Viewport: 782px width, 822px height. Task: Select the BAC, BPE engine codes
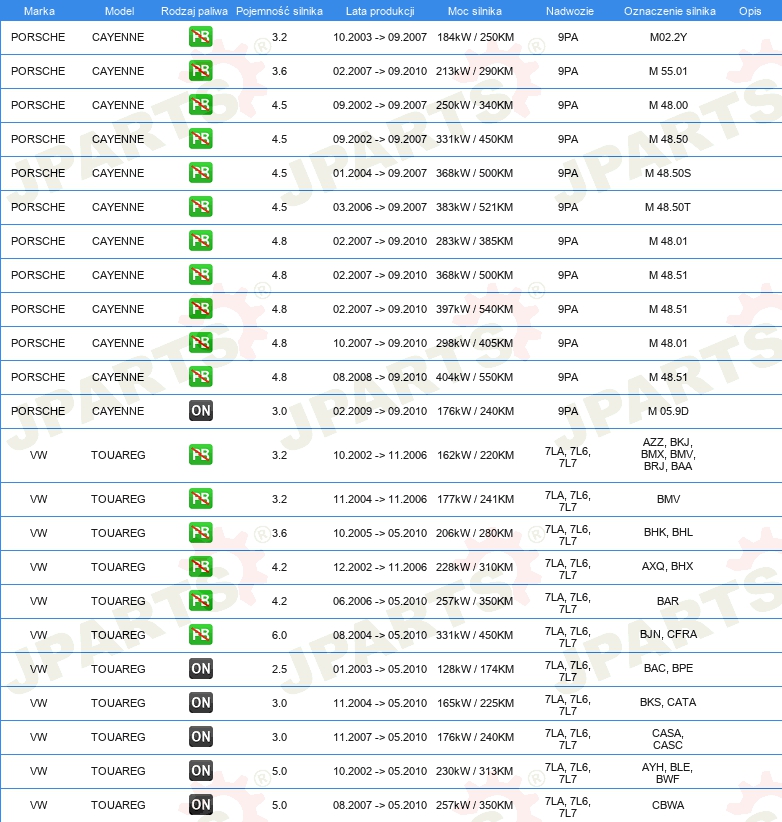(x=668, y=668)
